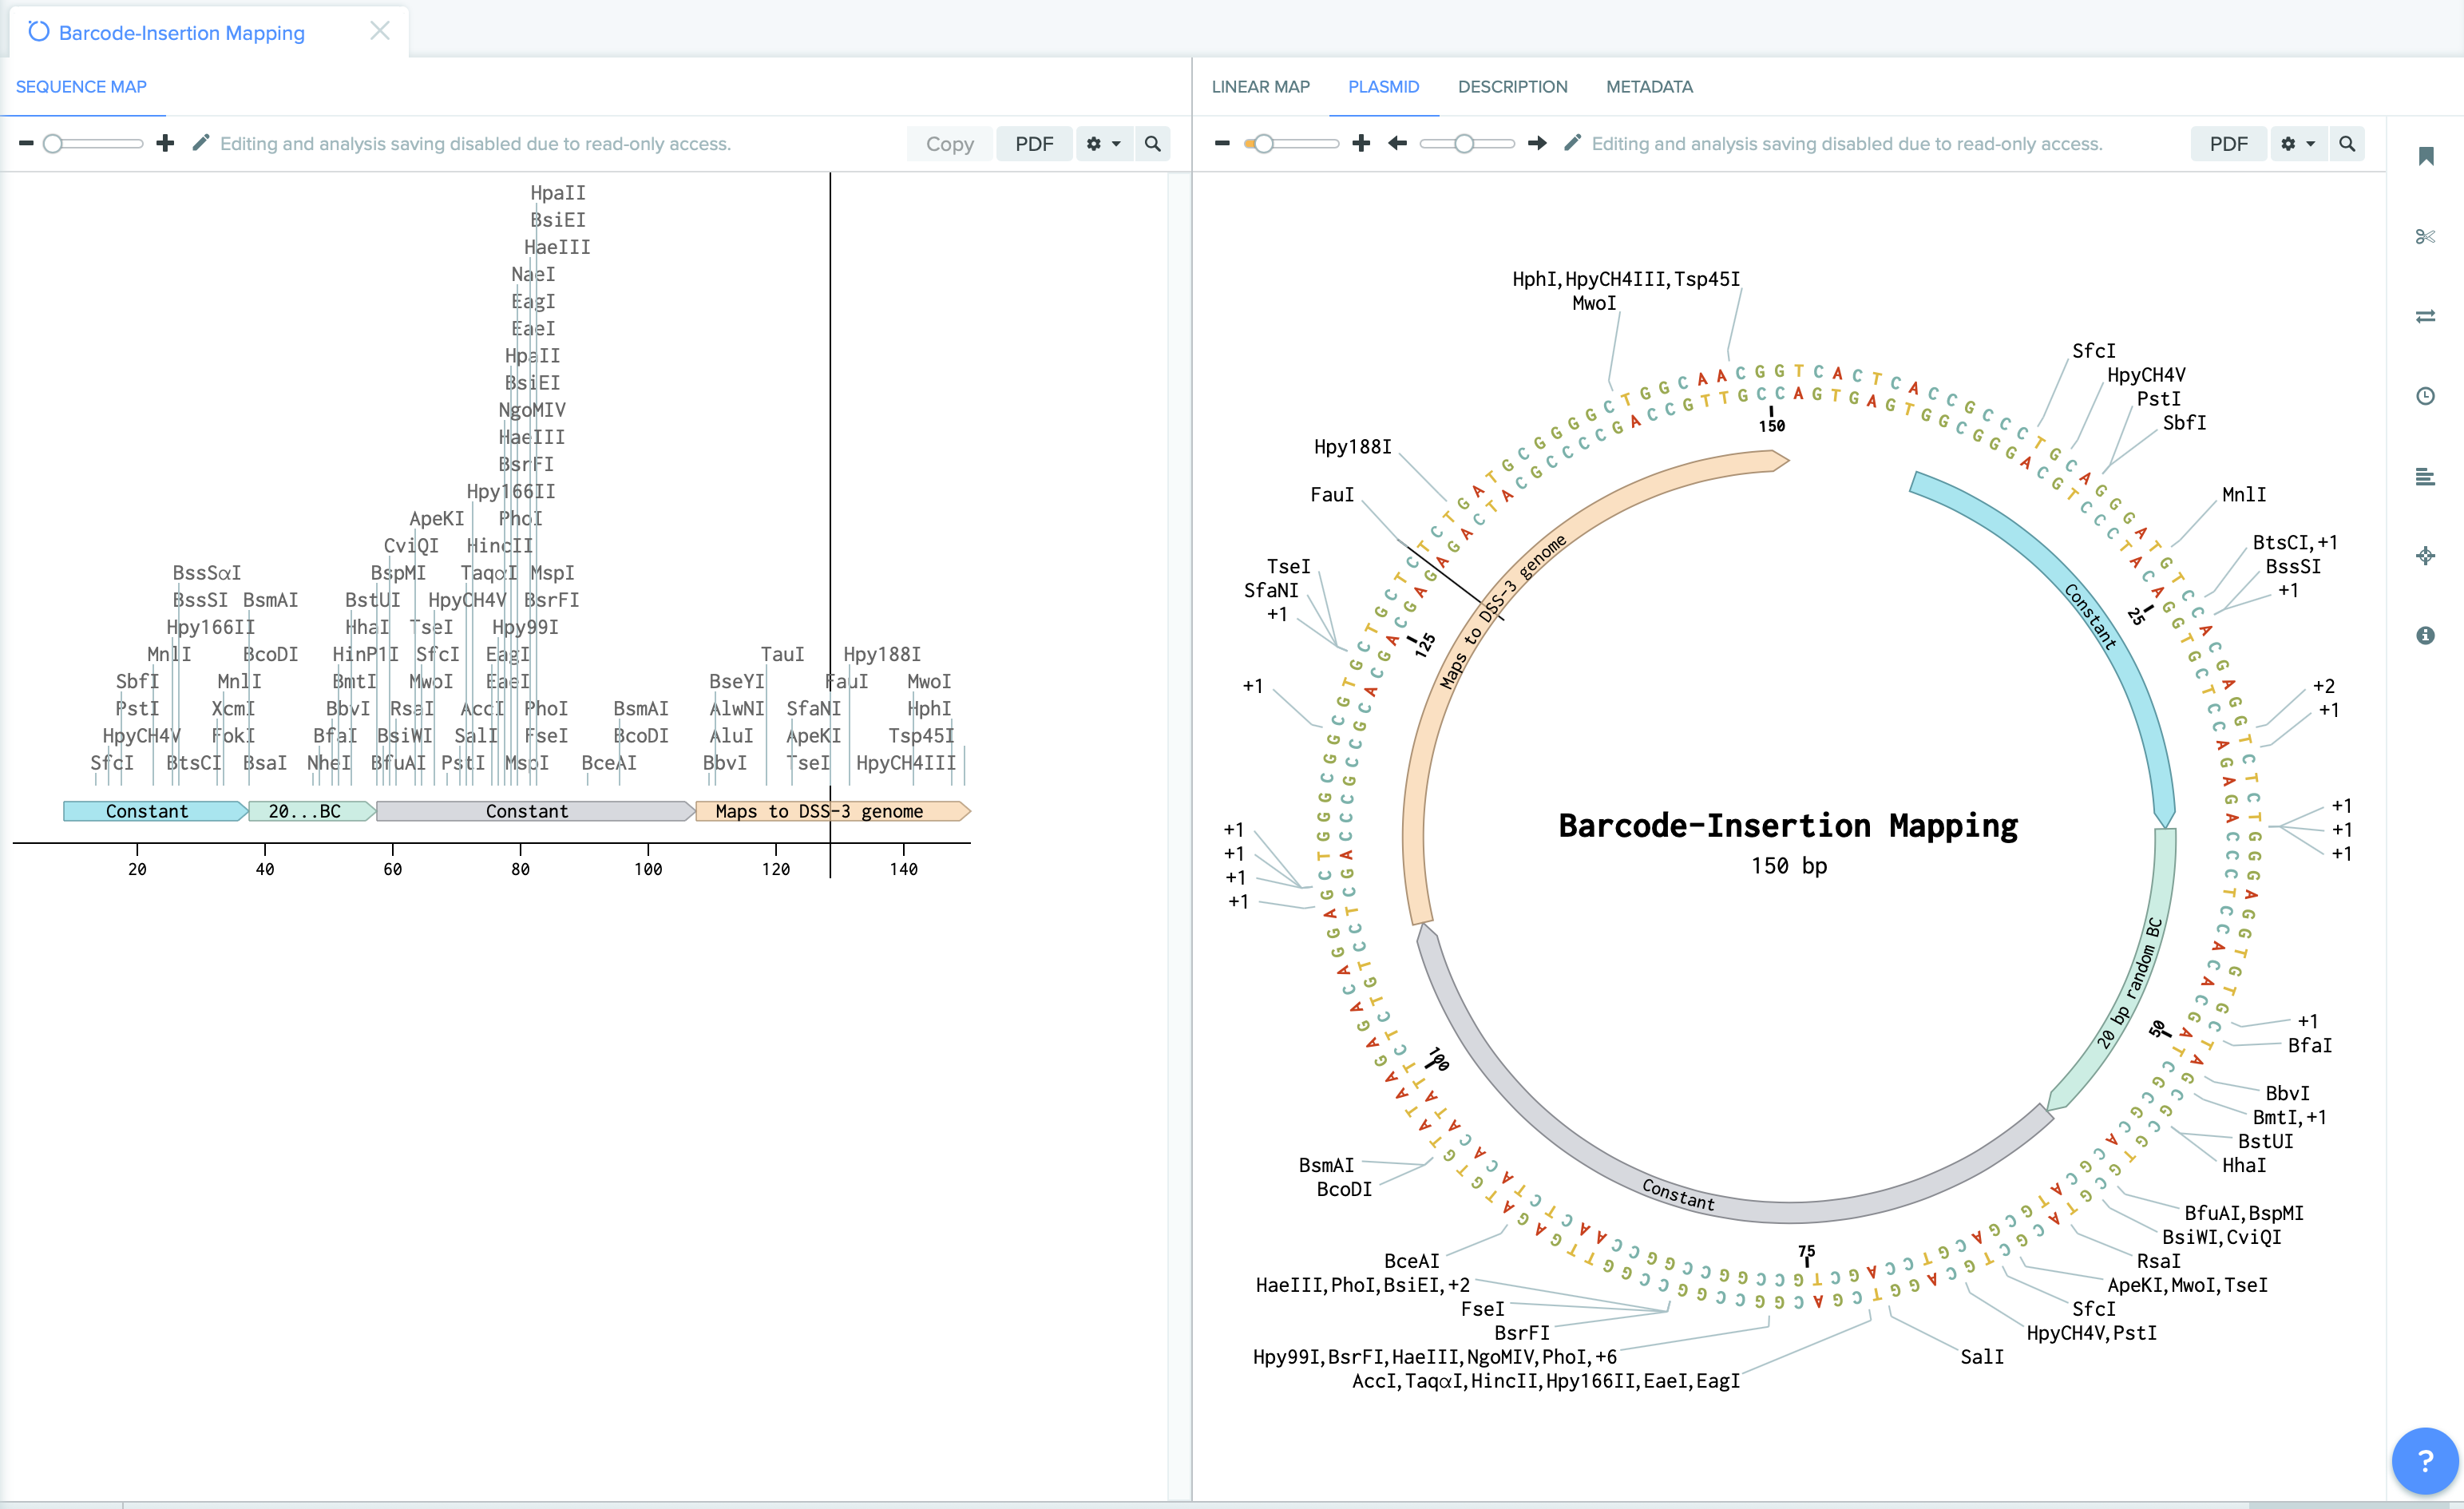The image size is (2464, 1509).
Task: Open the alignments lines icon
Action: (x=2425, y=476)
